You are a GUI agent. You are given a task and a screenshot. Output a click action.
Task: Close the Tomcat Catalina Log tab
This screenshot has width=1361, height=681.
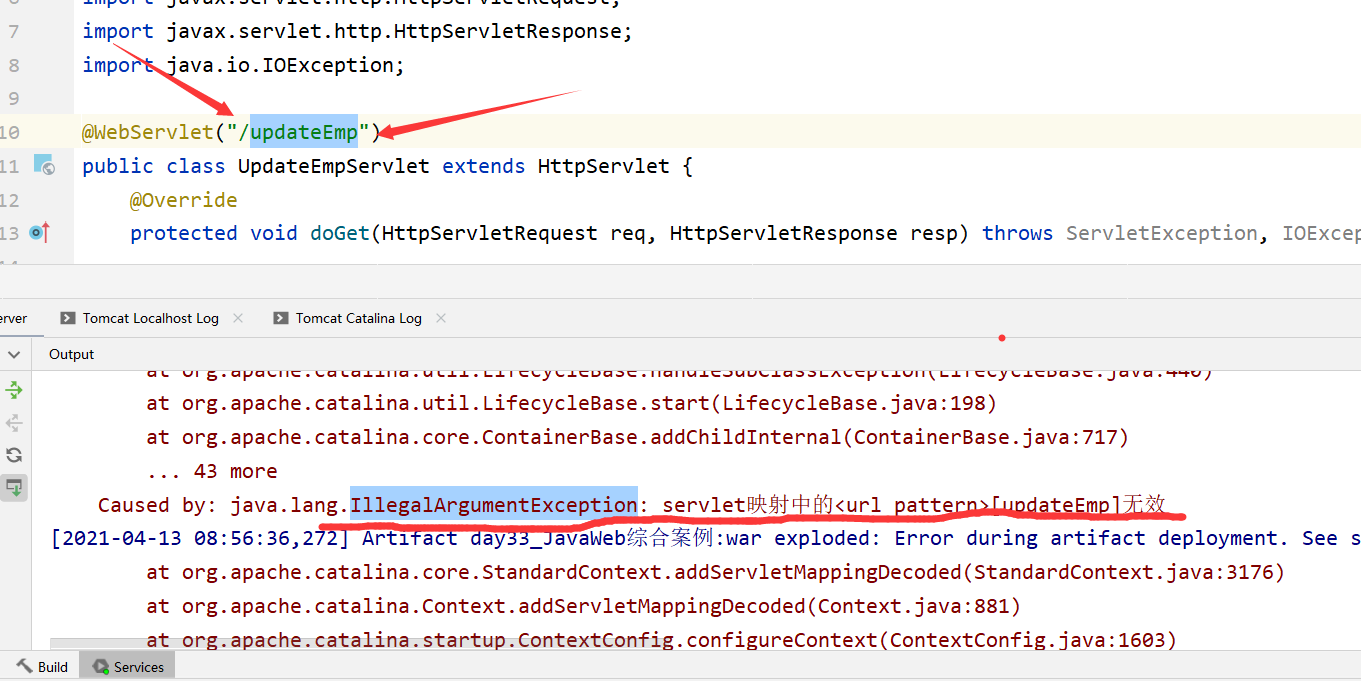440,318
